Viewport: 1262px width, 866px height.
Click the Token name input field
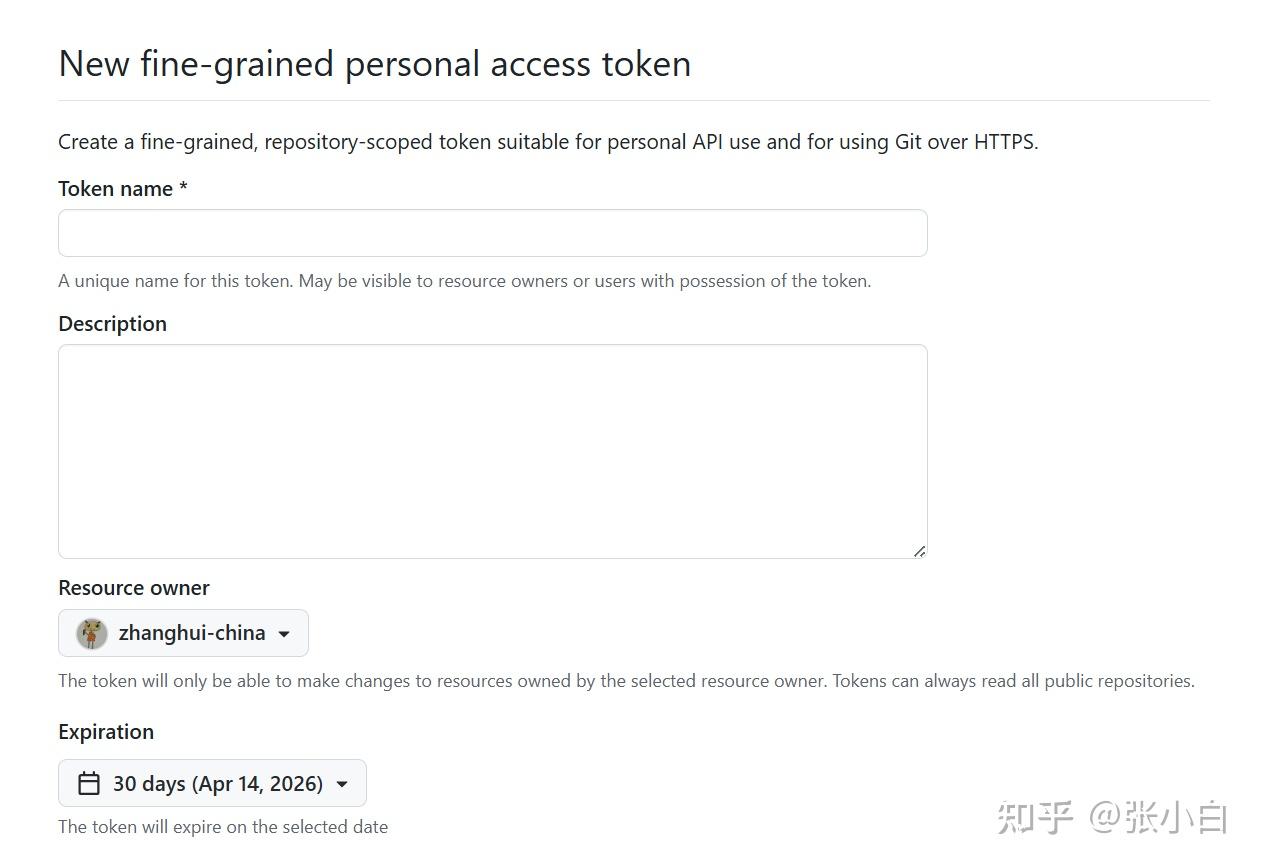[x=492, y=233]
